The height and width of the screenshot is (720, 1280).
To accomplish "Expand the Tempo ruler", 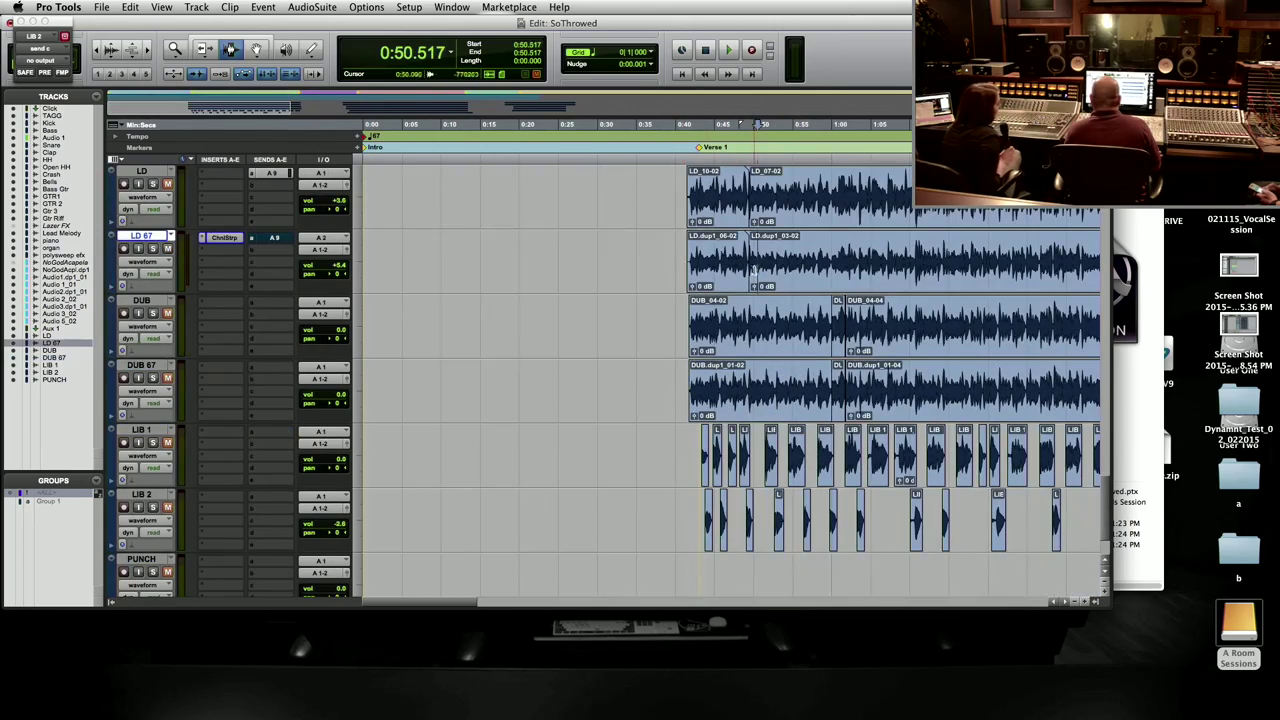I will click(115, 137).
